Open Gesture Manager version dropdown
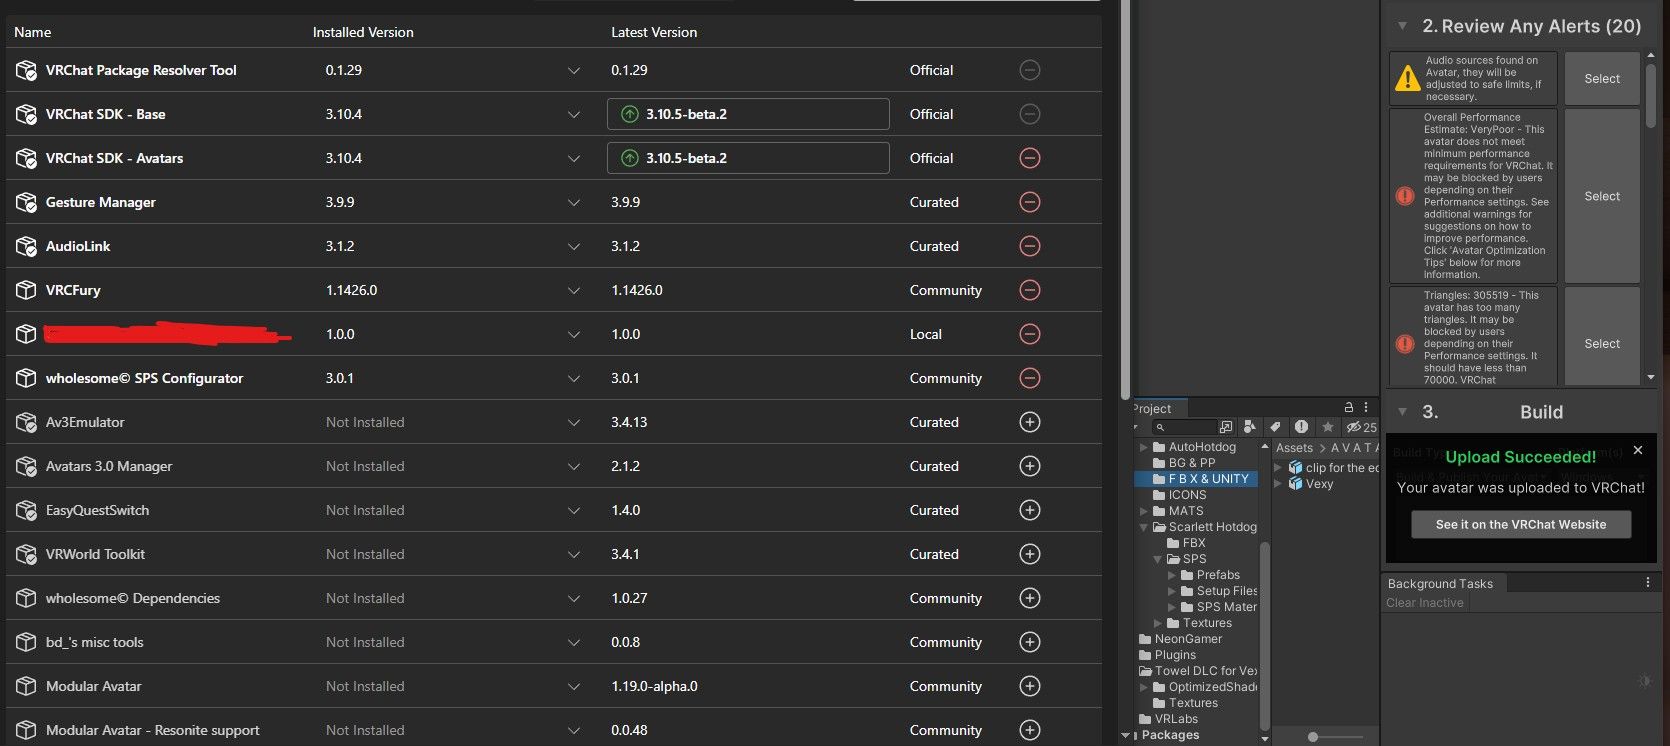 [574, 202]
